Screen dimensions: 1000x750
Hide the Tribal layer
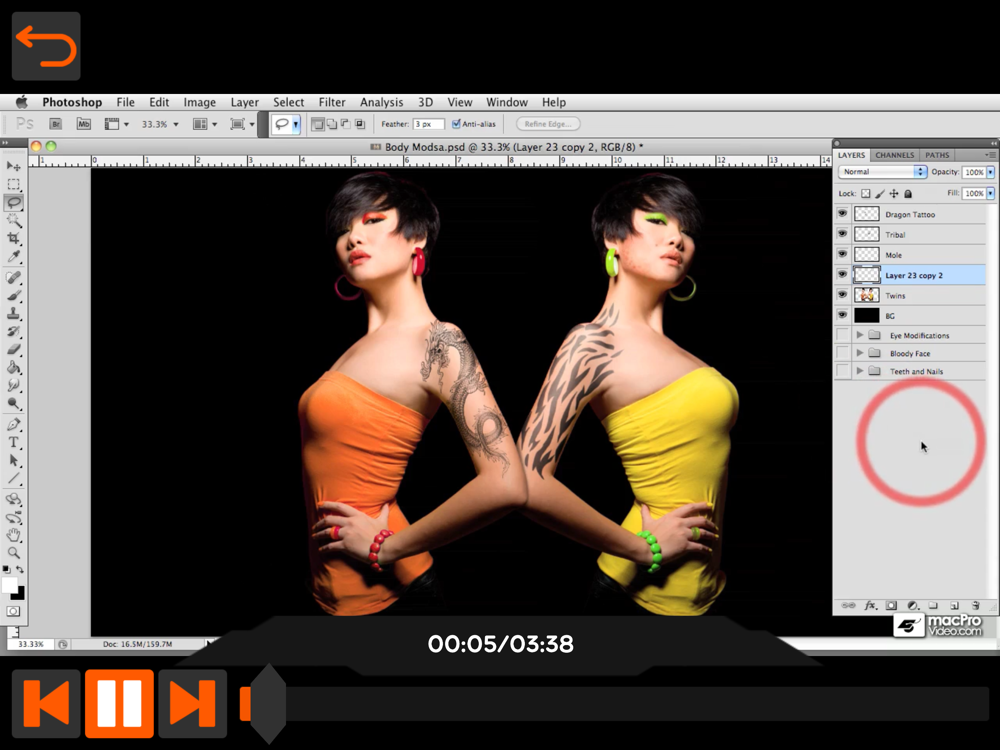tap(842, 234)
